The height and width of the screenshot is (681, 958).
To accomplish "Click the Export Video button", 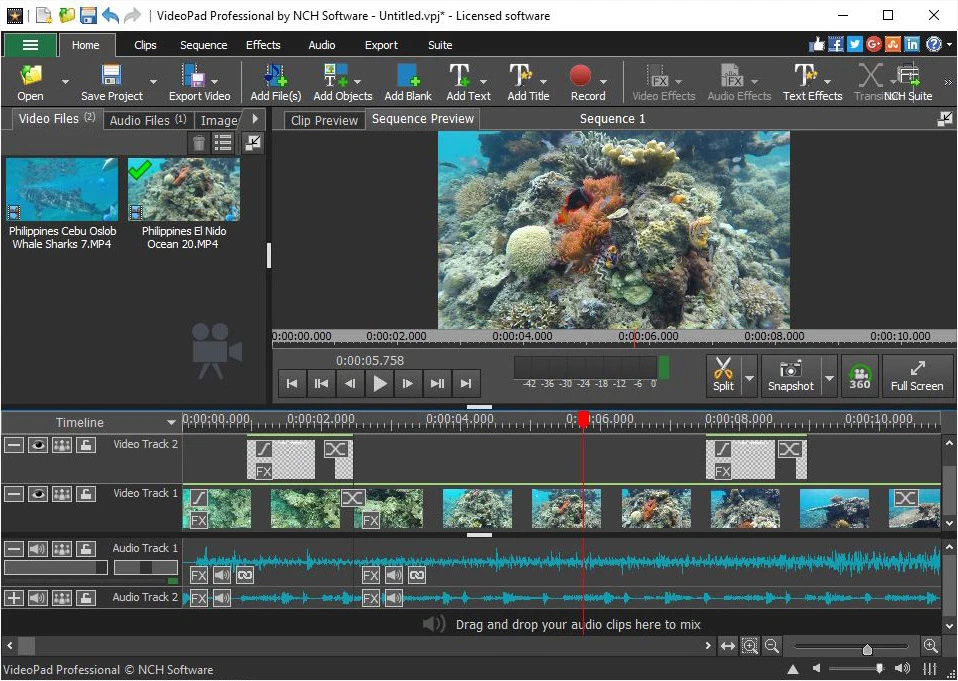I will (x=198, y=80).
